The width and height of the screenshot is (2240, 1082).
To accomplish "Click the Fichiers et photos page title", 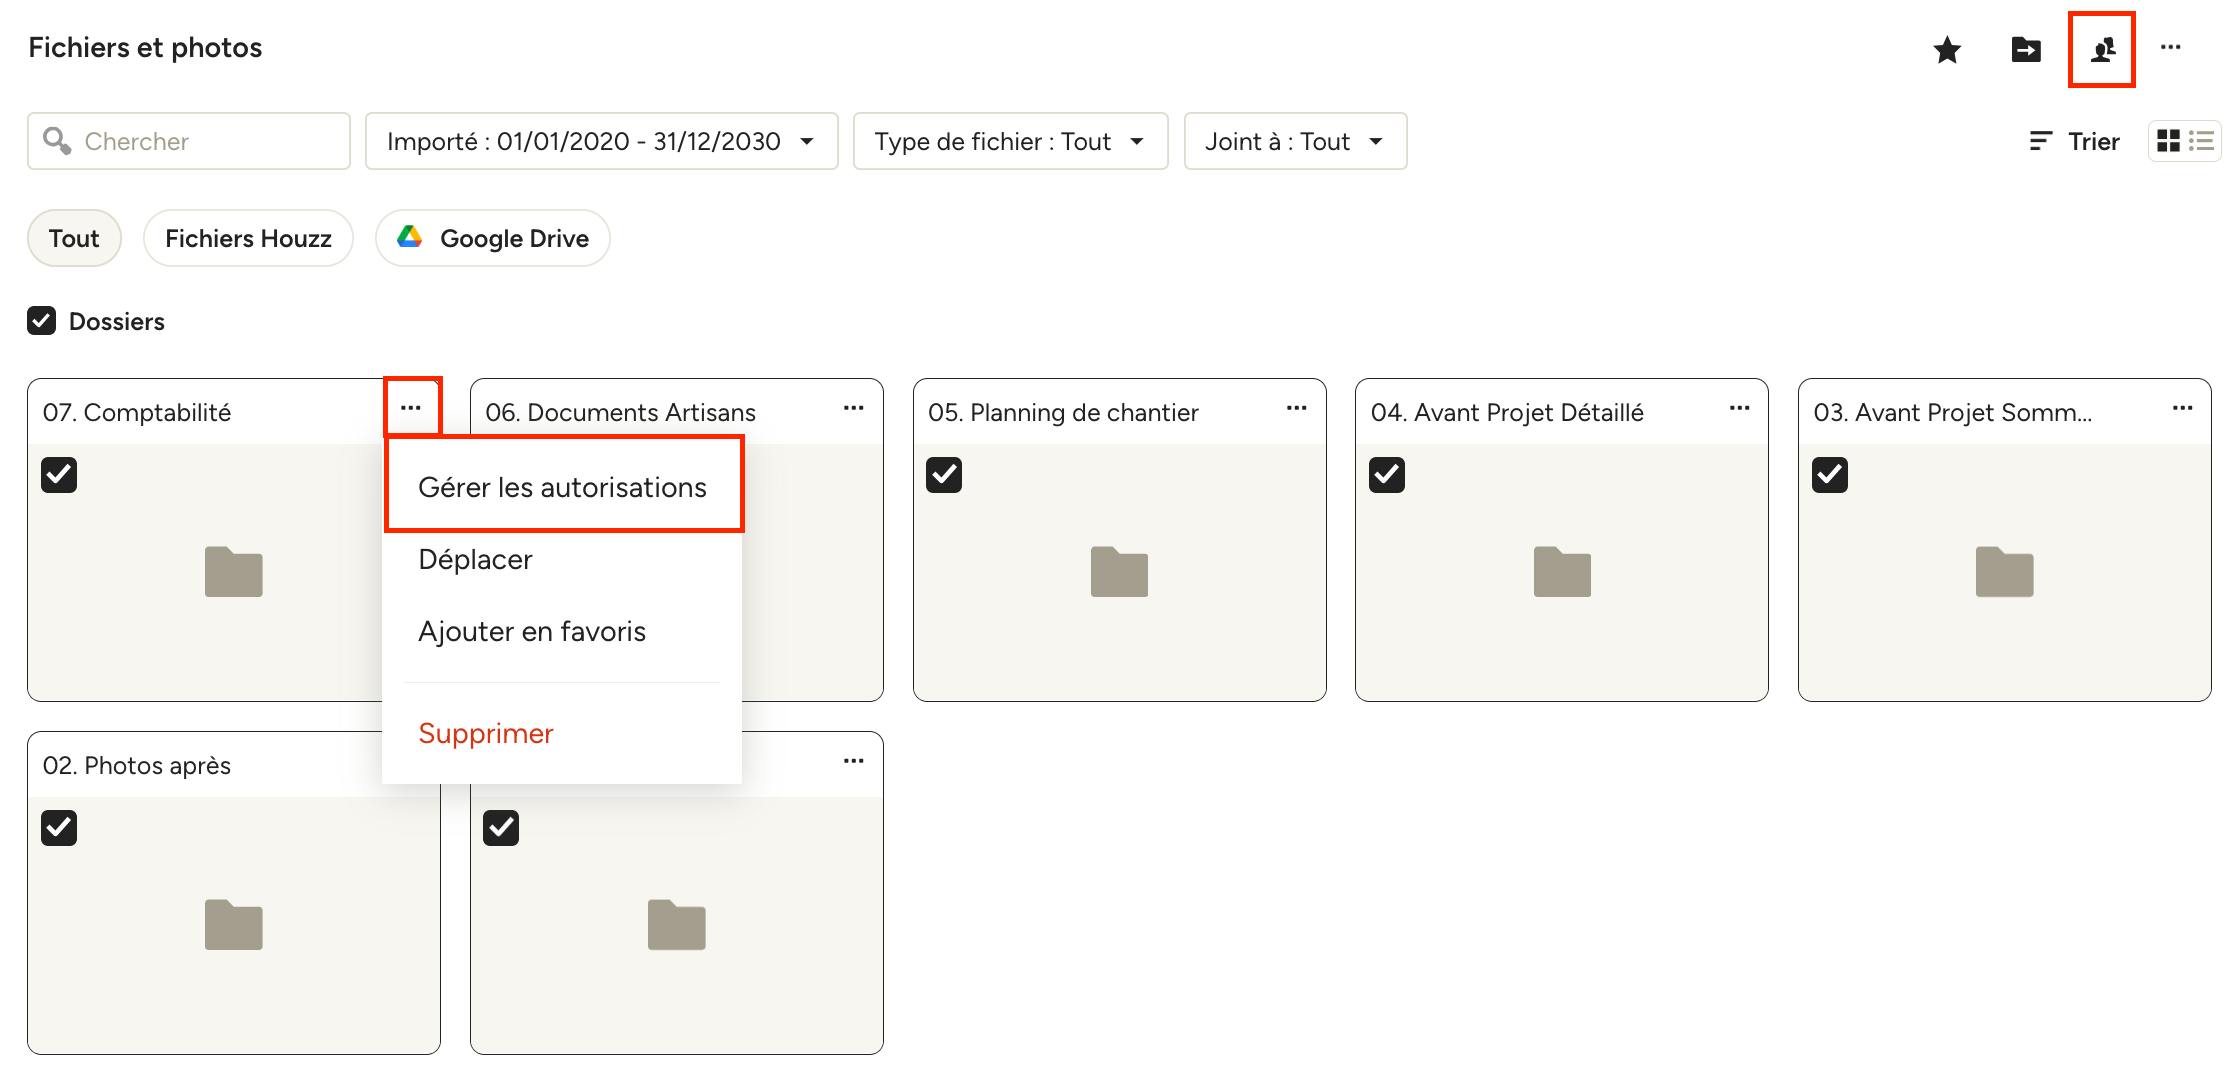I will pos(145,47).
